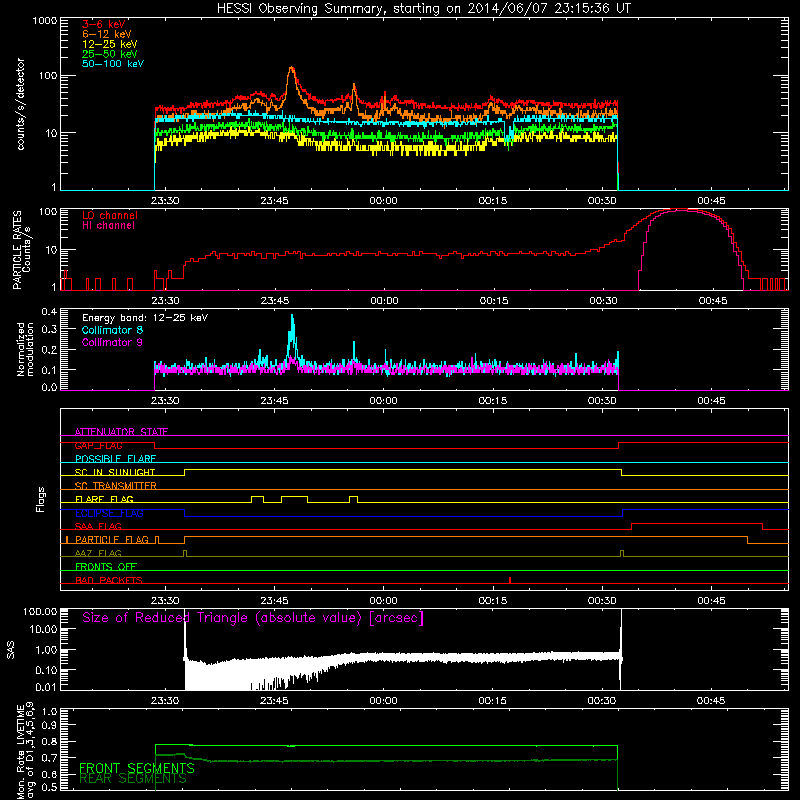Click the bad packets red tick mark

[x=510, y=580]
